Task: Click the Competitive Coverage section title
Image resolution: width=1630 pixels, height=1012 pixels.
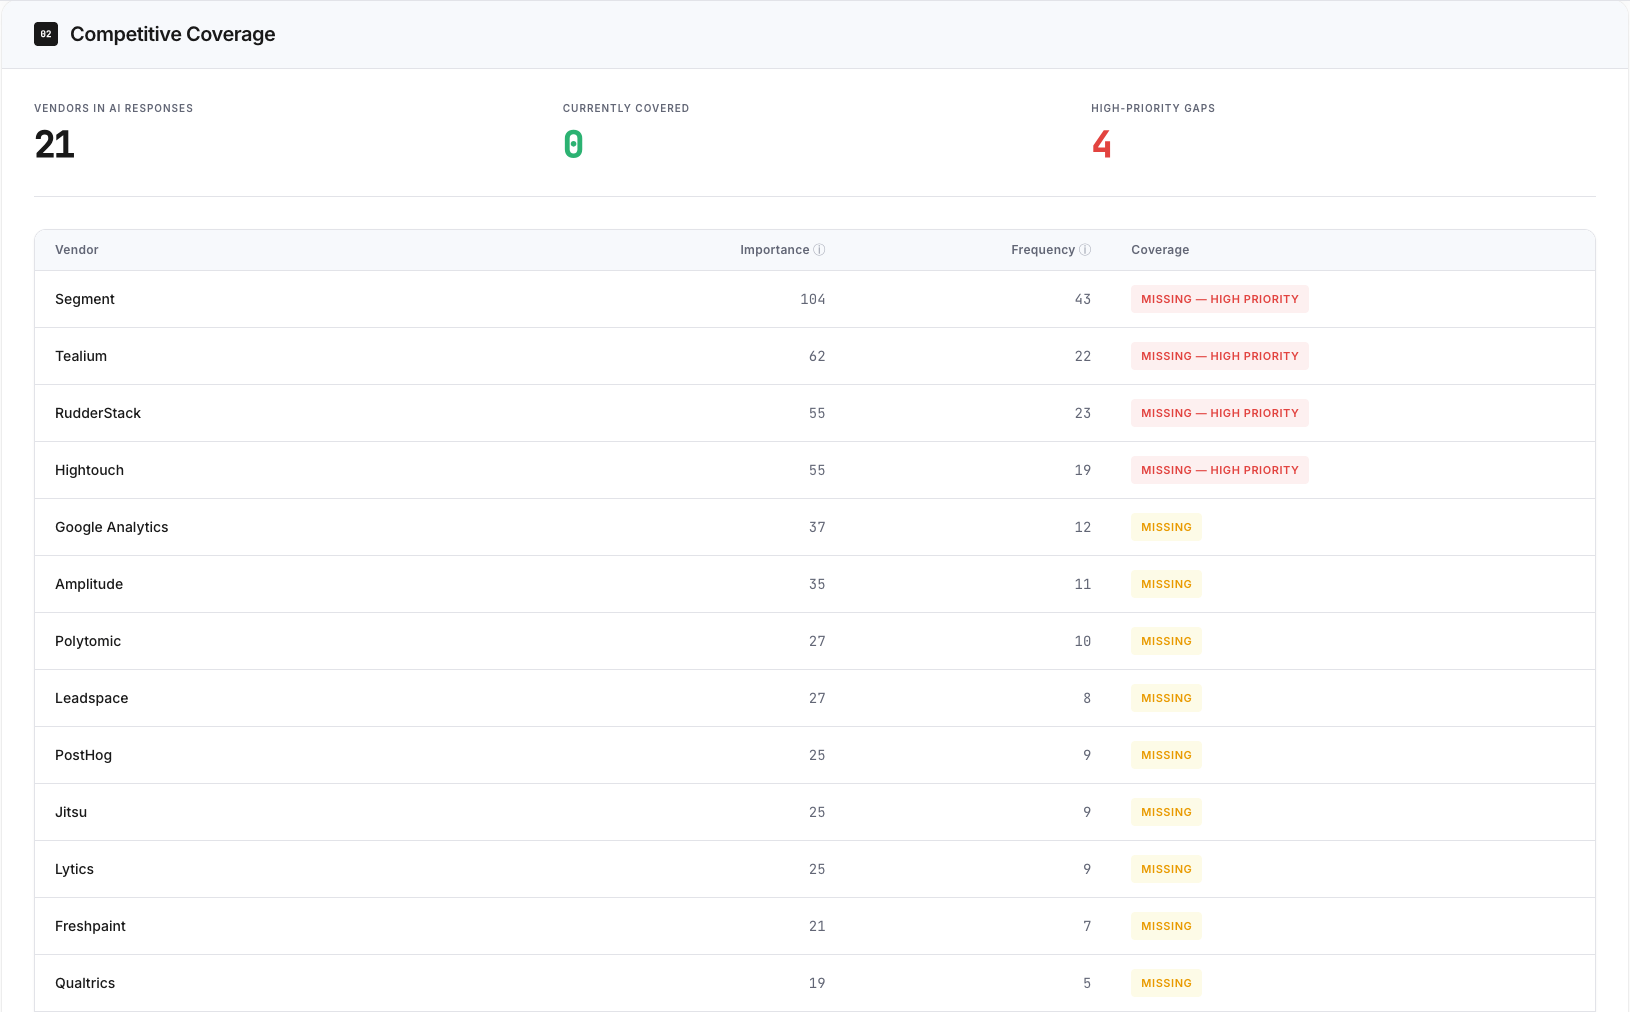Action: pos(172,34)
